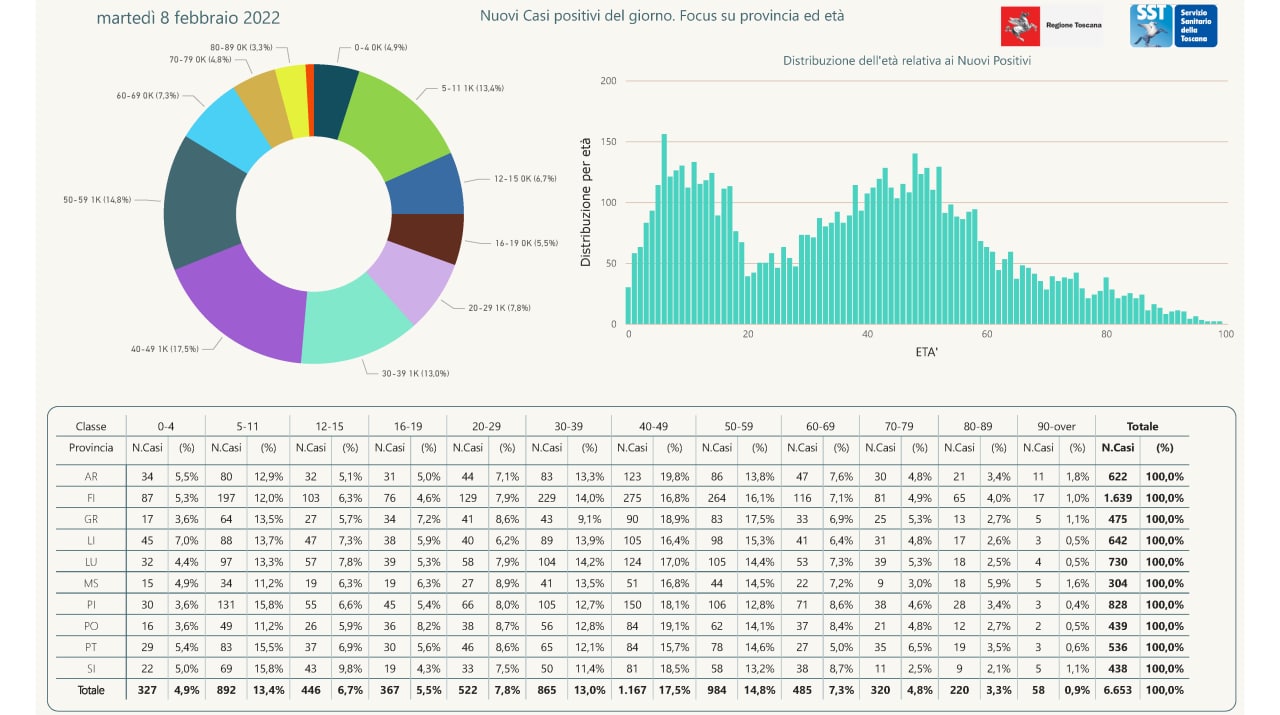Click the 'ETA'' x-axis label

click(926, 353)
